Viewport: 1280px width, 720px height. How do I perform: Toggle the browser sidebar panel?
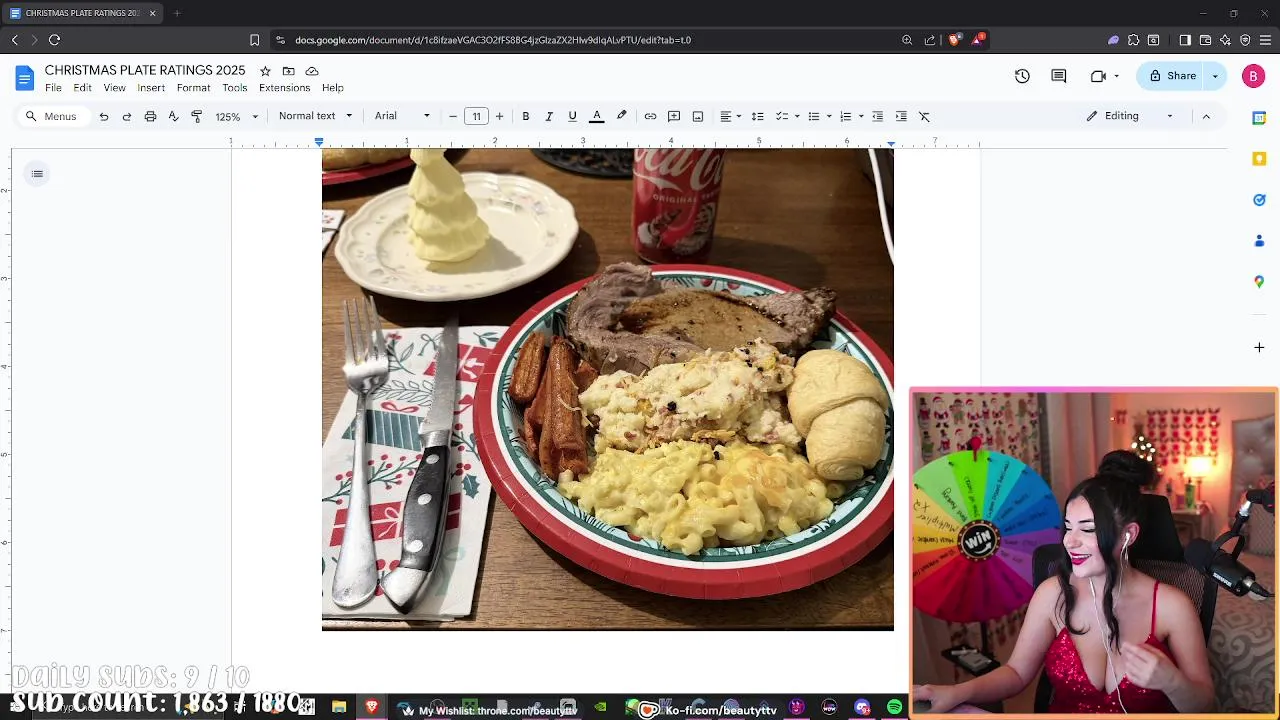pos(1185,40)
